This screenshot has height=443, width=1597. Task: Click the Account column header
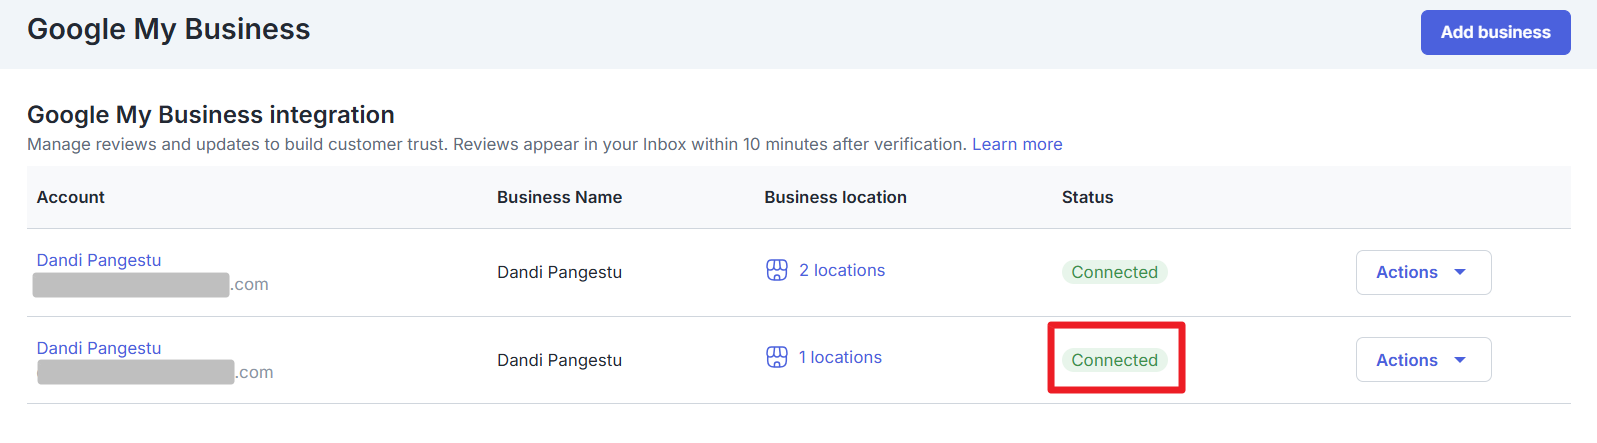pyautogui.click(x=71, y=197)
